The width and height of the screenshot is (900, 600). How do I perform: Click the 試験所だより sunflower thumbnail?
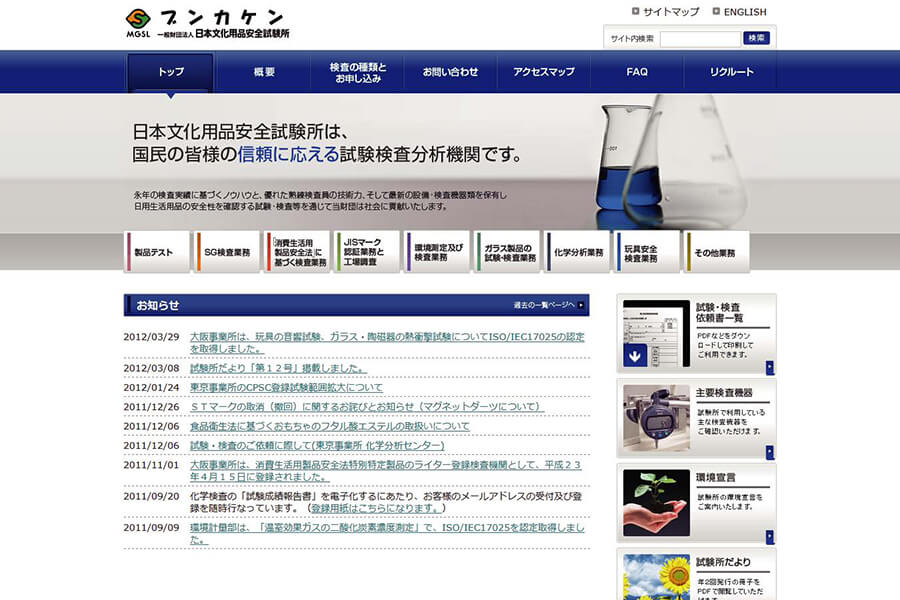656,577
